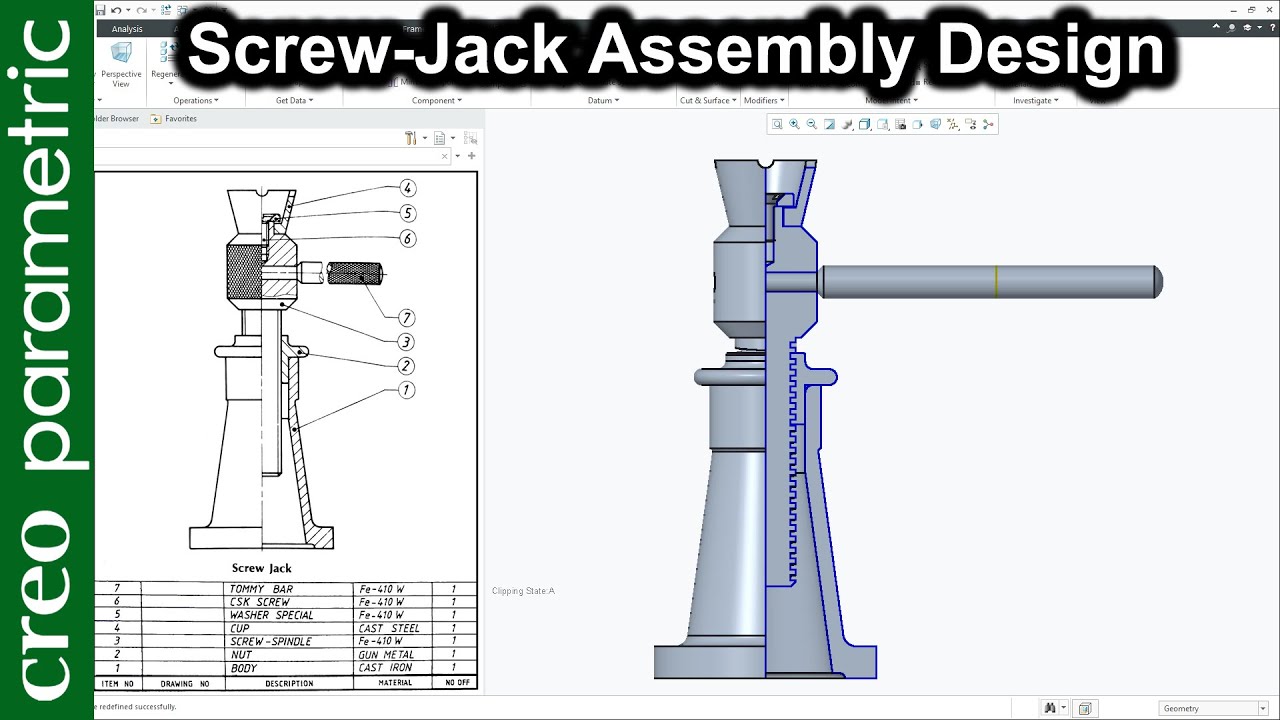Expand the Operations group dropdown
The height and width of the screenshot is (720, 1280).
(195, 100)
